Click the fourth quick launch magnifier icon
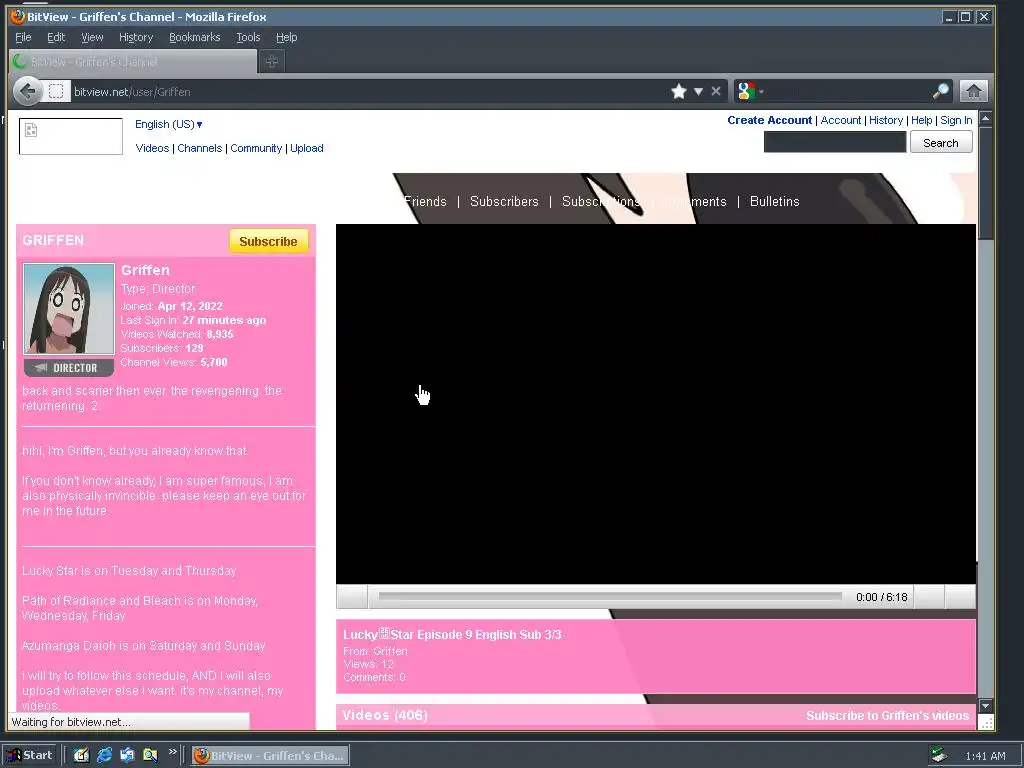 pyautogui.click(x=150, y=755)
